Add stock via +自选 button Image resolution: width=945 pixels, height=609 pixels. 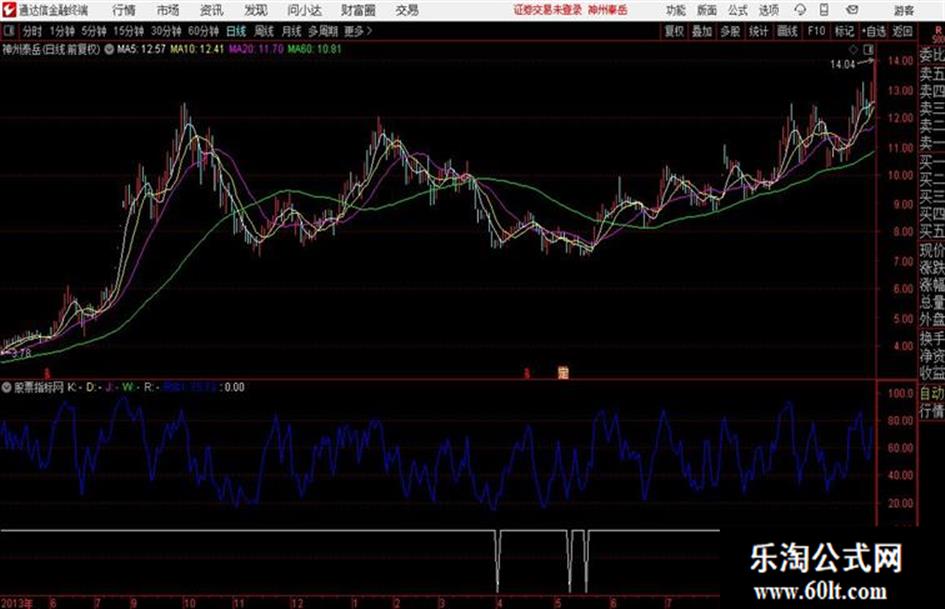coord(874,31)
